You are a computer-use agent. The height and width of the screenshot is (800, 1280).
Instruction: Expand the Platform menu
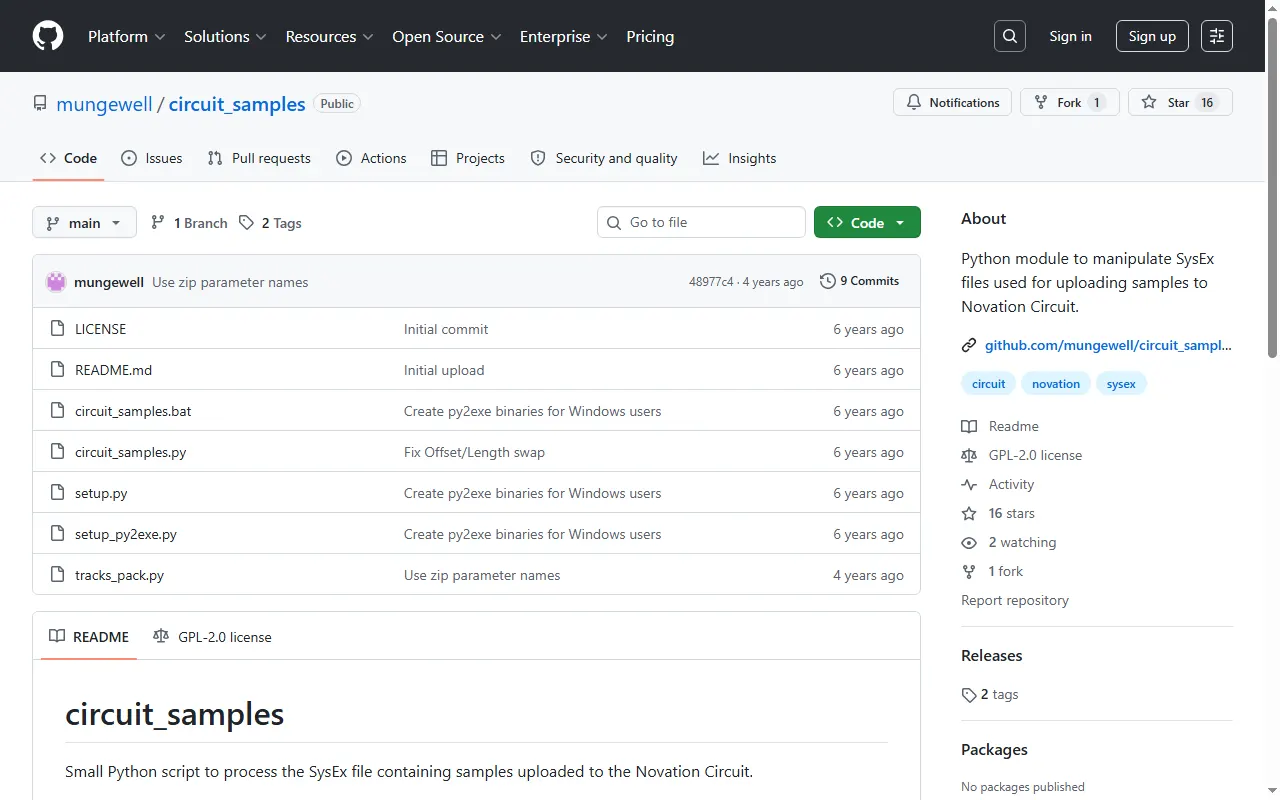(x=127, y=36)
